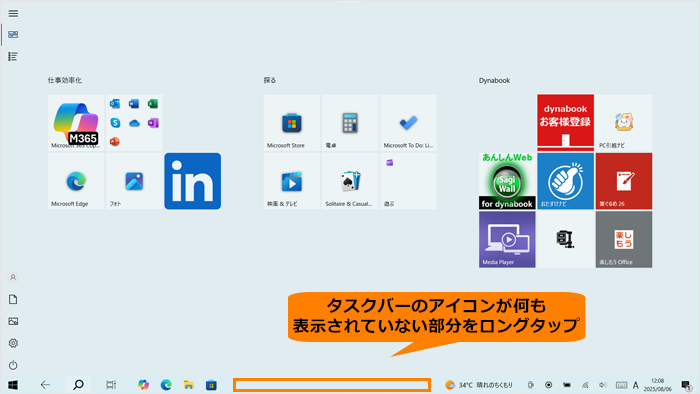This screenshot has height=394, width=700.
Task: Open the touch keyboard tray icon
Action: (621, 385)
